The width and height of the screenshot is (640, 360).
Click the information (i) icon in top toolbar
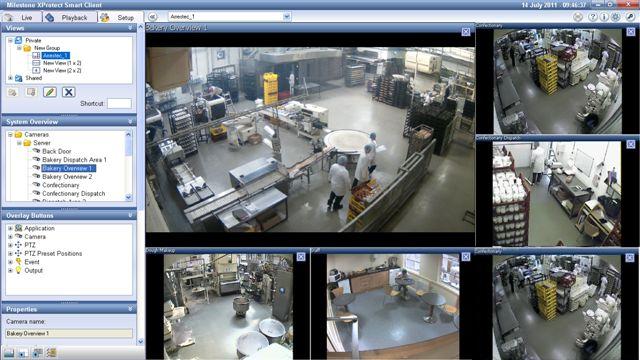(x=604, y=17)
